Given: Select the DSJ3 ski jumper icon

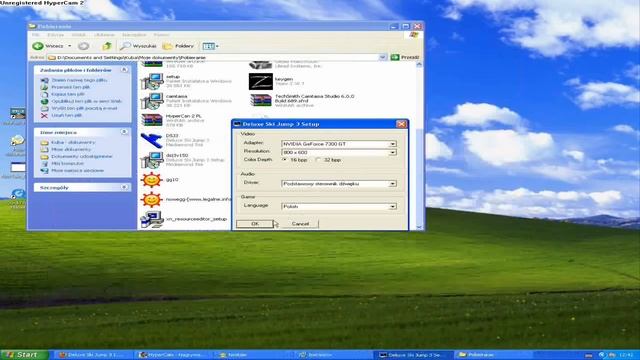Looking at the screenshot, I should pos(151,140).
